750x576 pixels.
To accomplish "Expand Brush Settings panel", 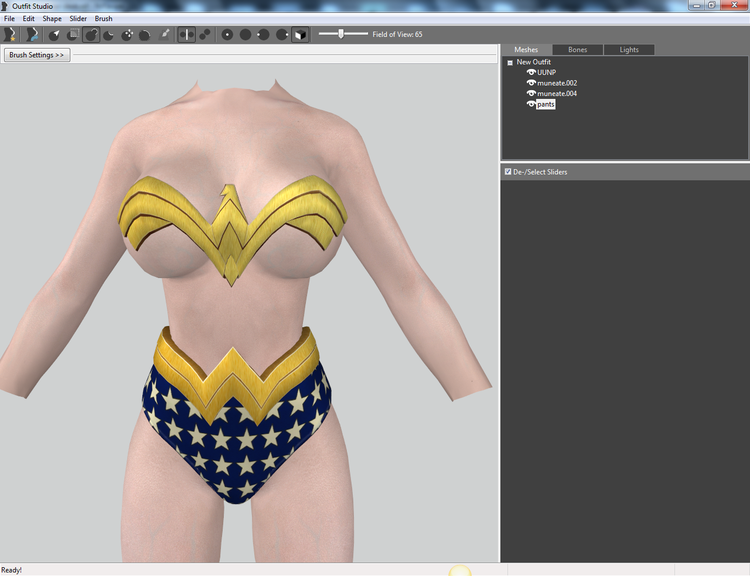I will tap(37, 55).
